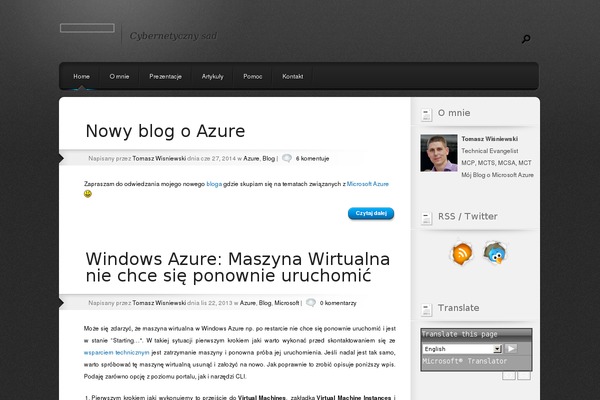This screenshot has width=600, height=400.
Task: Click the Cybernetyczny sad site tagline
Action: (173, 36)
